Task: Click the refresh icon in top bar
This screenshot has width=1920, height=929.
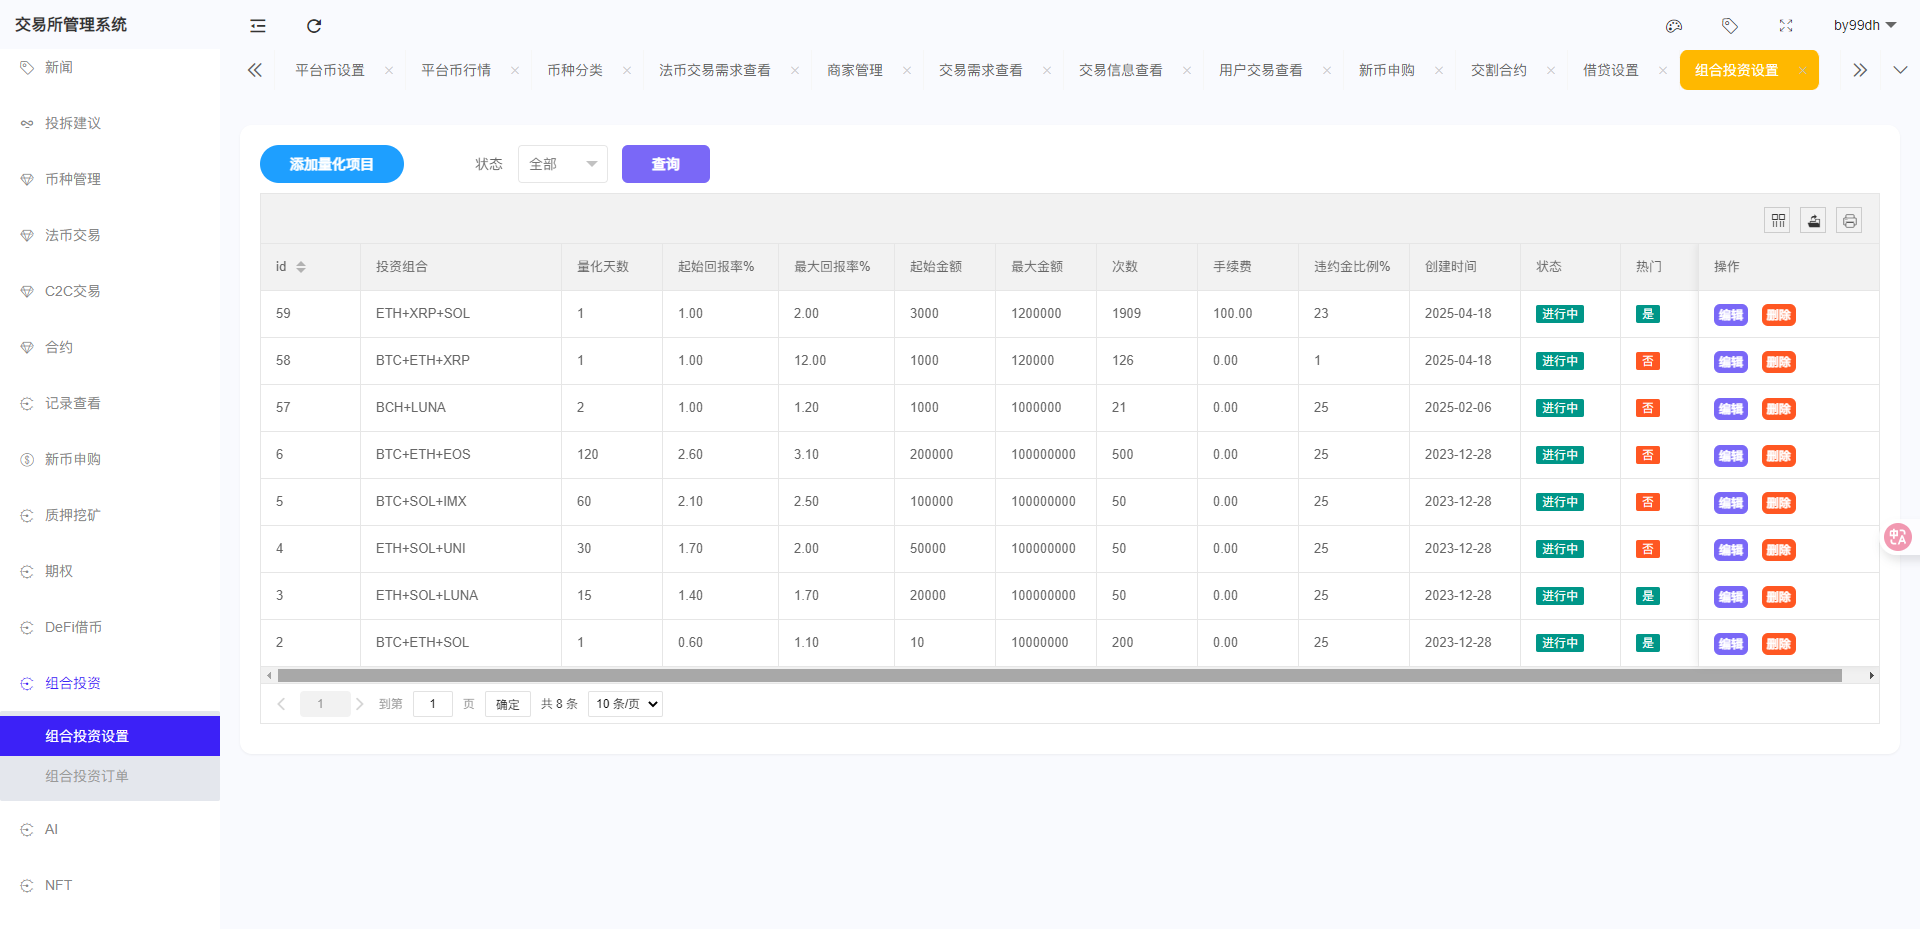Action: (314, 26)
